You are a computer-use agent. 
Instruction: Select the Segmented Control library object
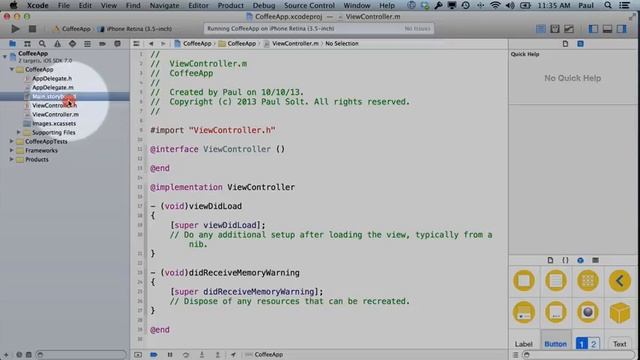tap(588, 344)
